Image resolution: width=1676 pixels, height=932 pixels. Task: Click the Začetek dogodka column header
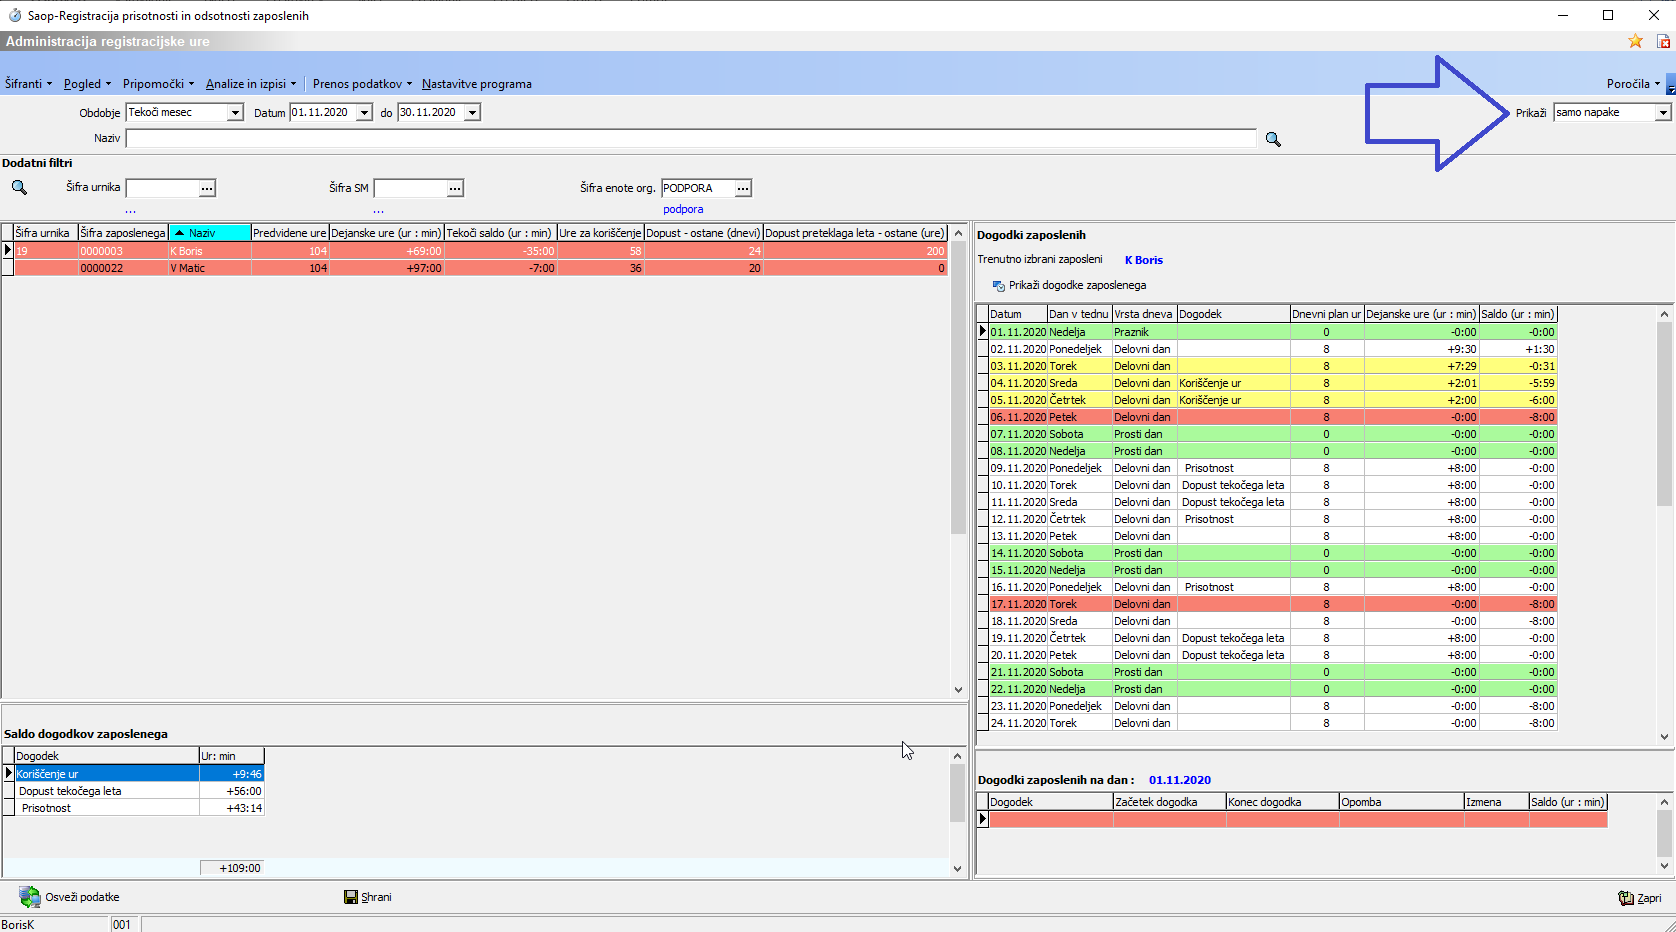[x=1170, y=802]
